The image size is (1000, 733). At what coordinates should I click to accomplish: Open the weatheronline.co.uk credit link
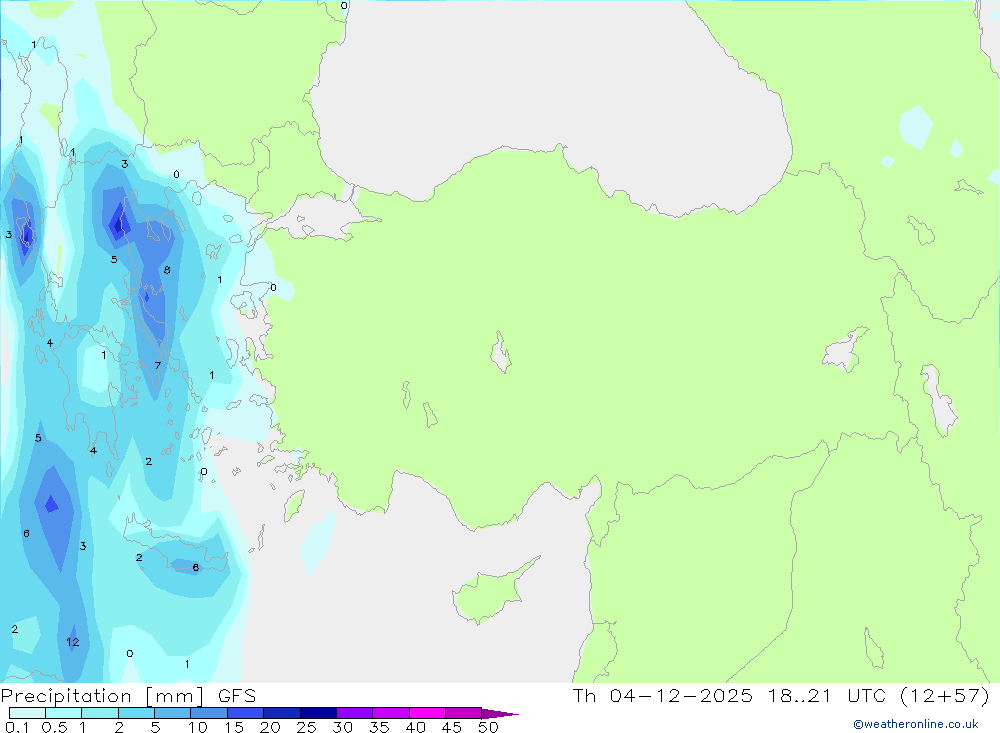click(x=916, y=724)
